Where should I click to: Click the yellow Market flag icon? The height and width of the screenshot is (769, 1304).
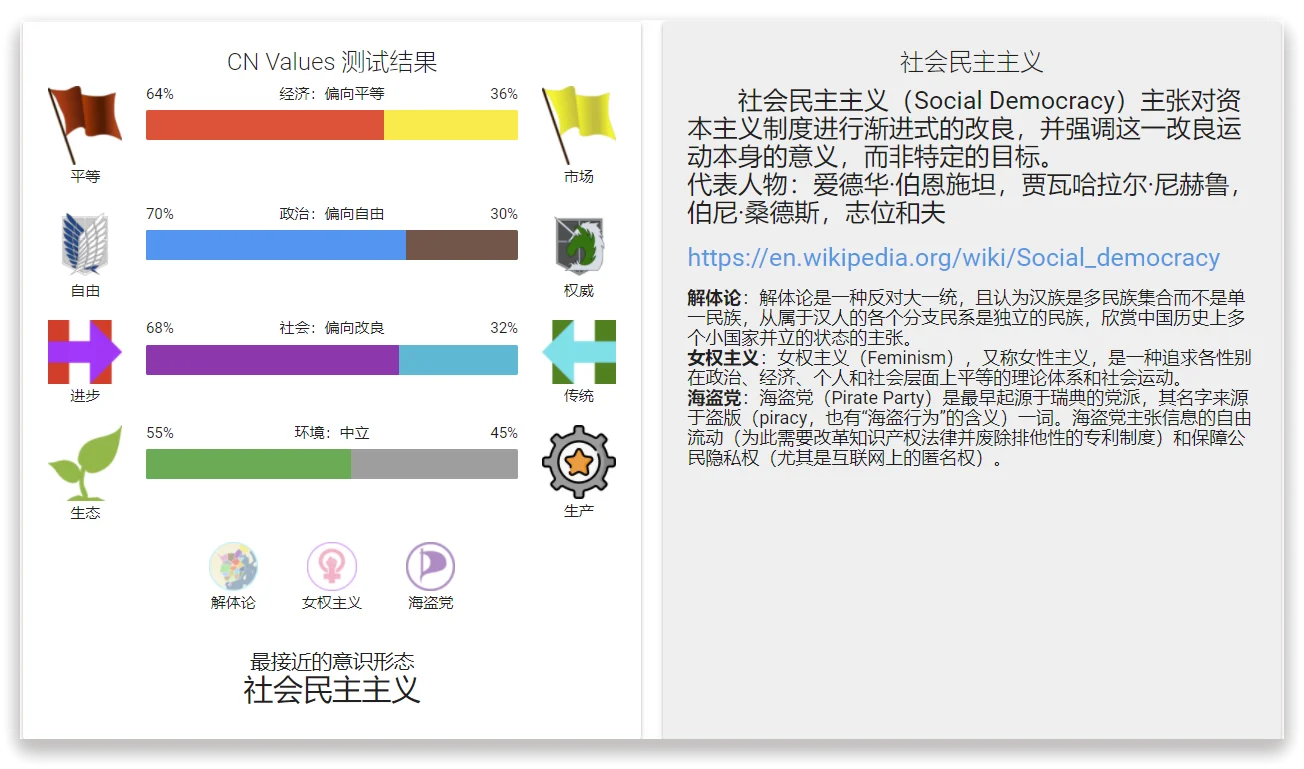coord(578,124)
